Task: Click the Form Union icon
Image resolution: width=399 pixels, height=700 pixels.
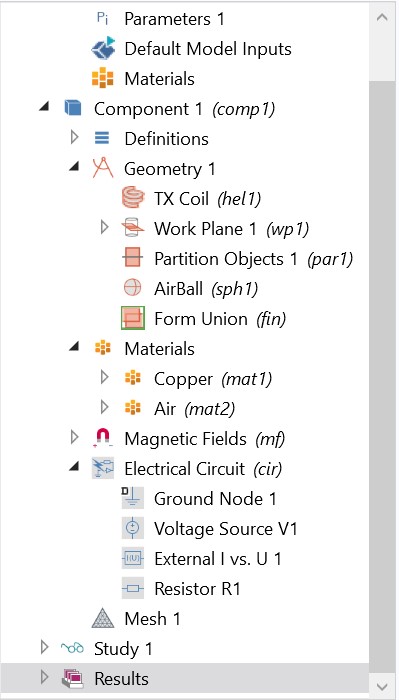Action: click(x=133, y=318)
